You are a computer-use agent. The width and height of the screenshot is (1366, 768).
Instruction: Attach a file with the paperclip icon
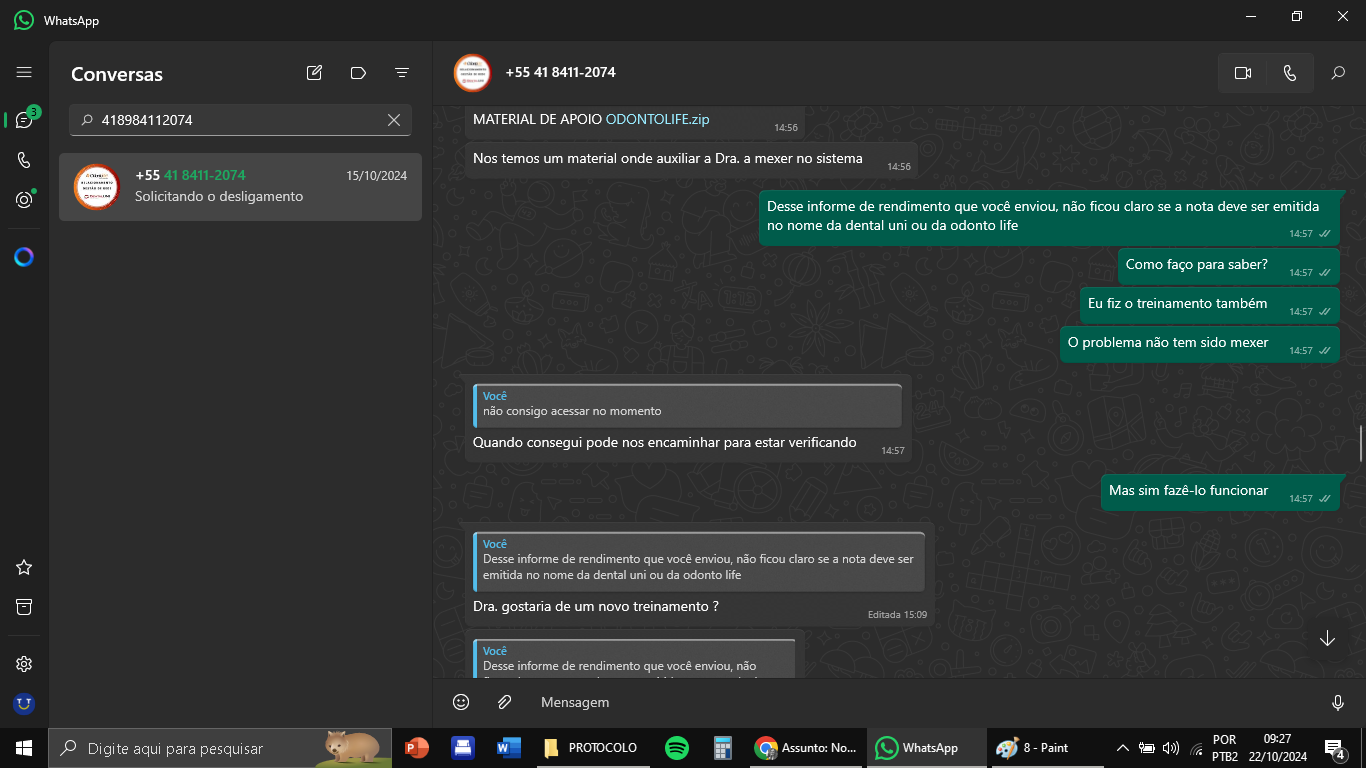pyautogui.click(x=505, y=702)
